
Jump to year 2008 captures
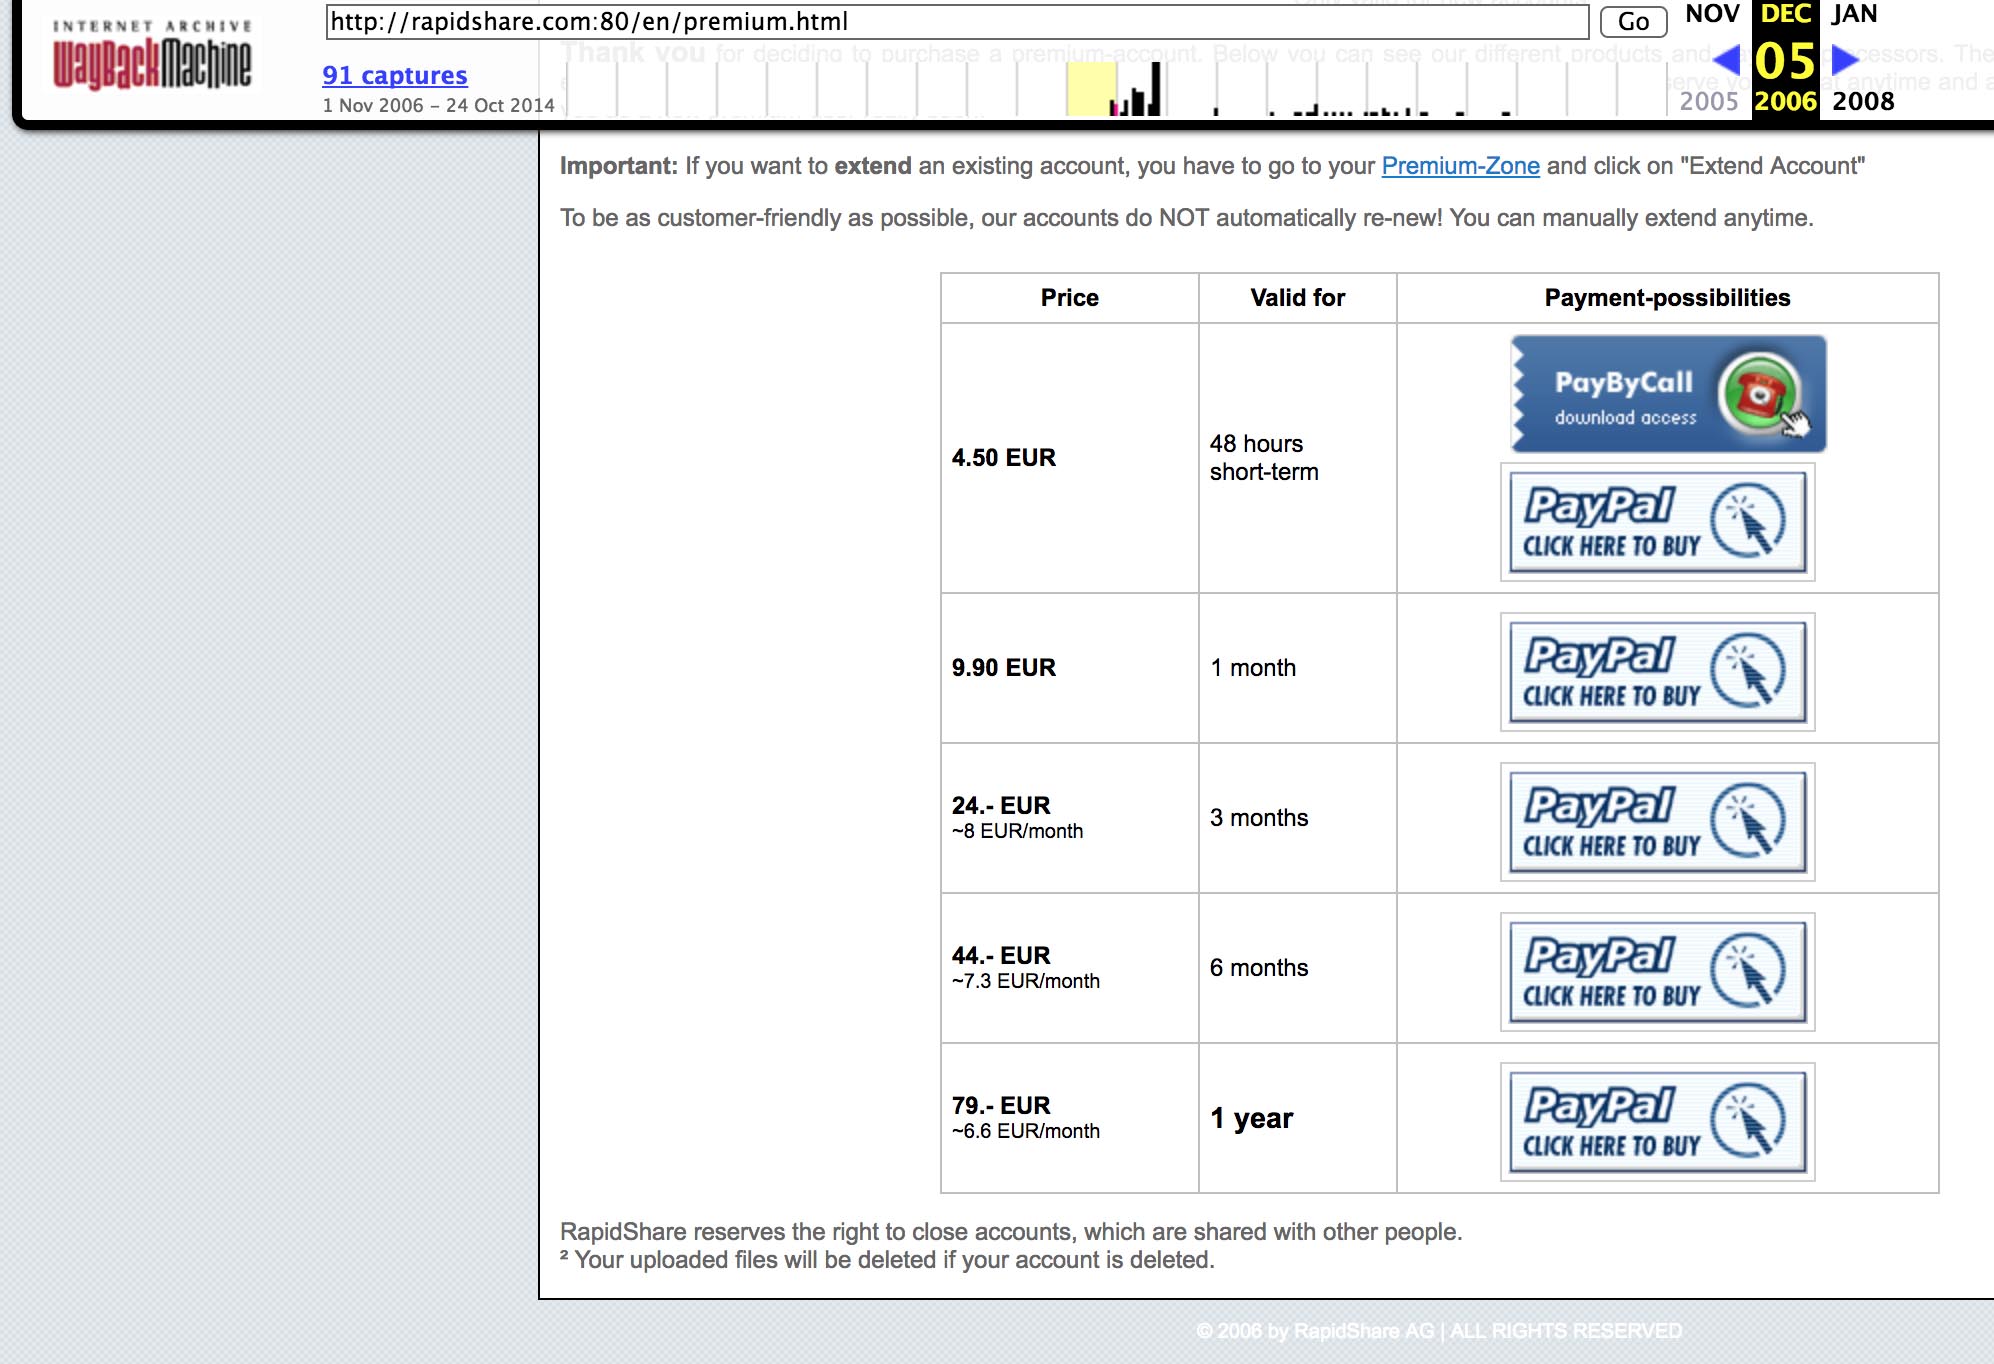pyautogui.click(x=1862, y=101)
